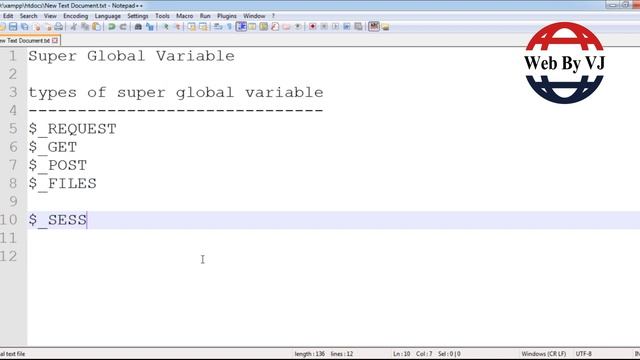Click line number 11 in the margin
The image size is (640, 360).
[9, 238]
